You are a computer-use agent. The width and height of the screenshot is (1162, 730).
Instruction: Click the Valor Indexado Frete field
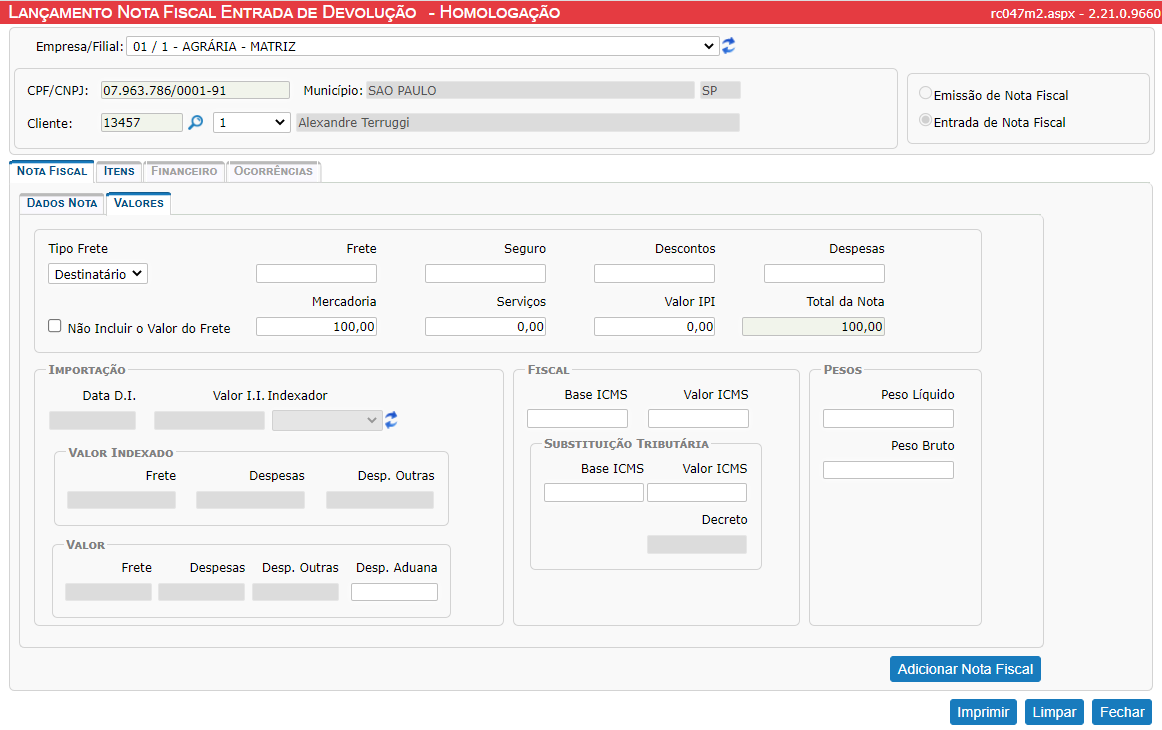click(x=122, y=500)
